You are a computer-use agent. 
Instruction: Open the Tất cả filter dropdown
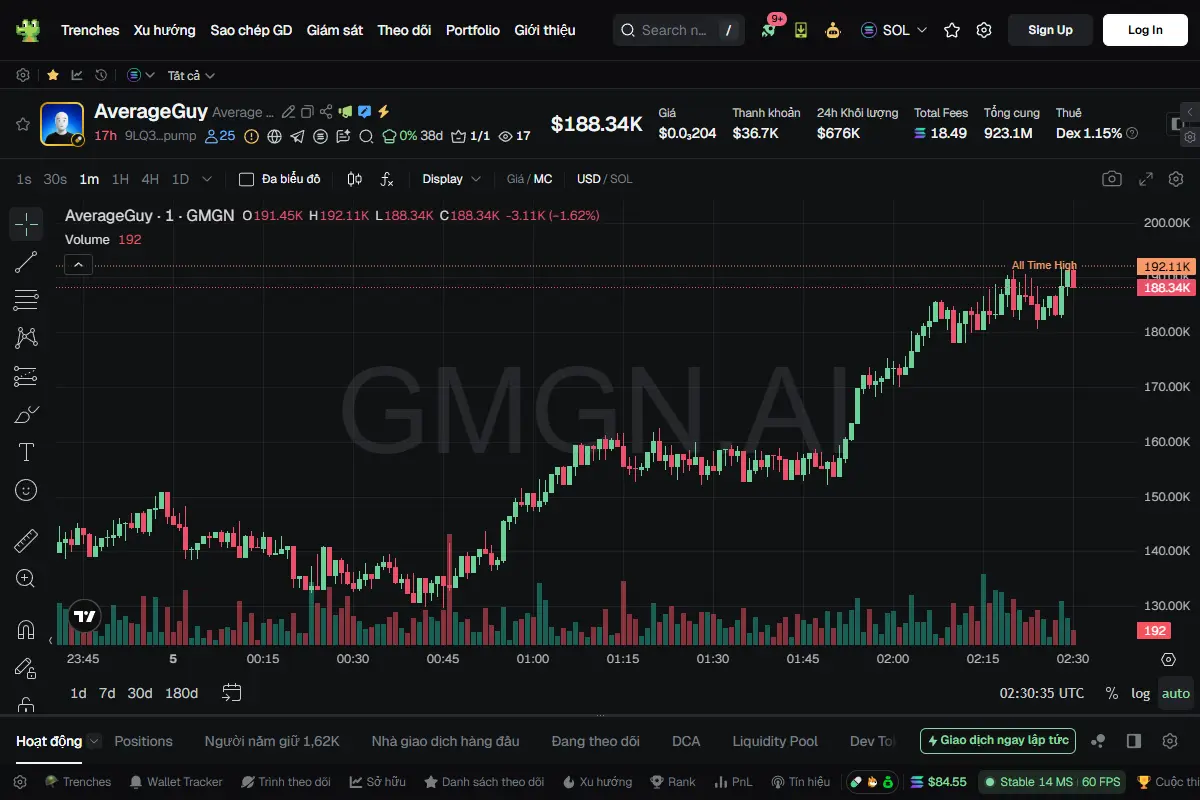click(x=191, y=75)
